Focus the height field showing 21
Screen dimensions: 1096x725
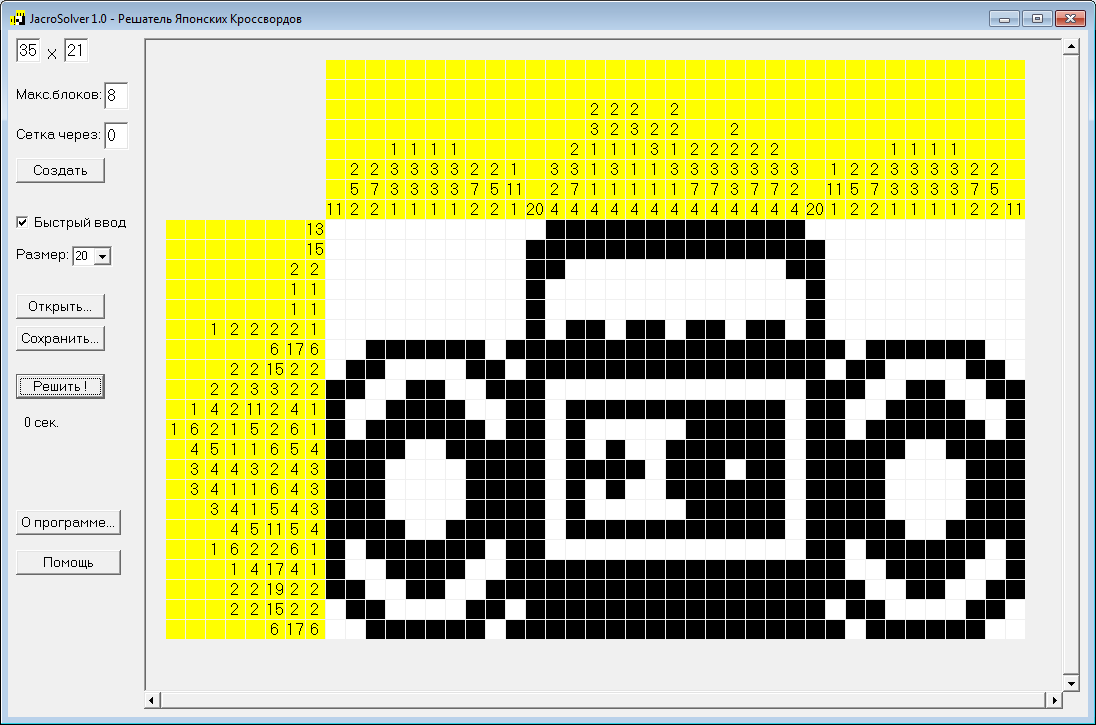tap(77, 51)
